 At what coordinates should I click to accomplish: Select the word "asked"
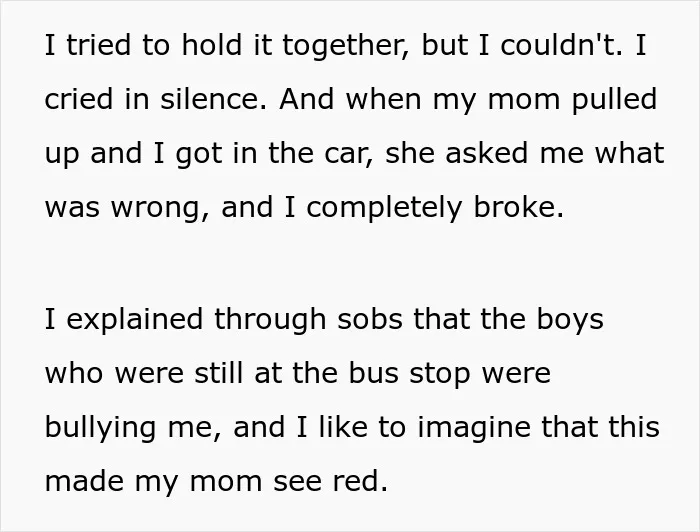486,153
